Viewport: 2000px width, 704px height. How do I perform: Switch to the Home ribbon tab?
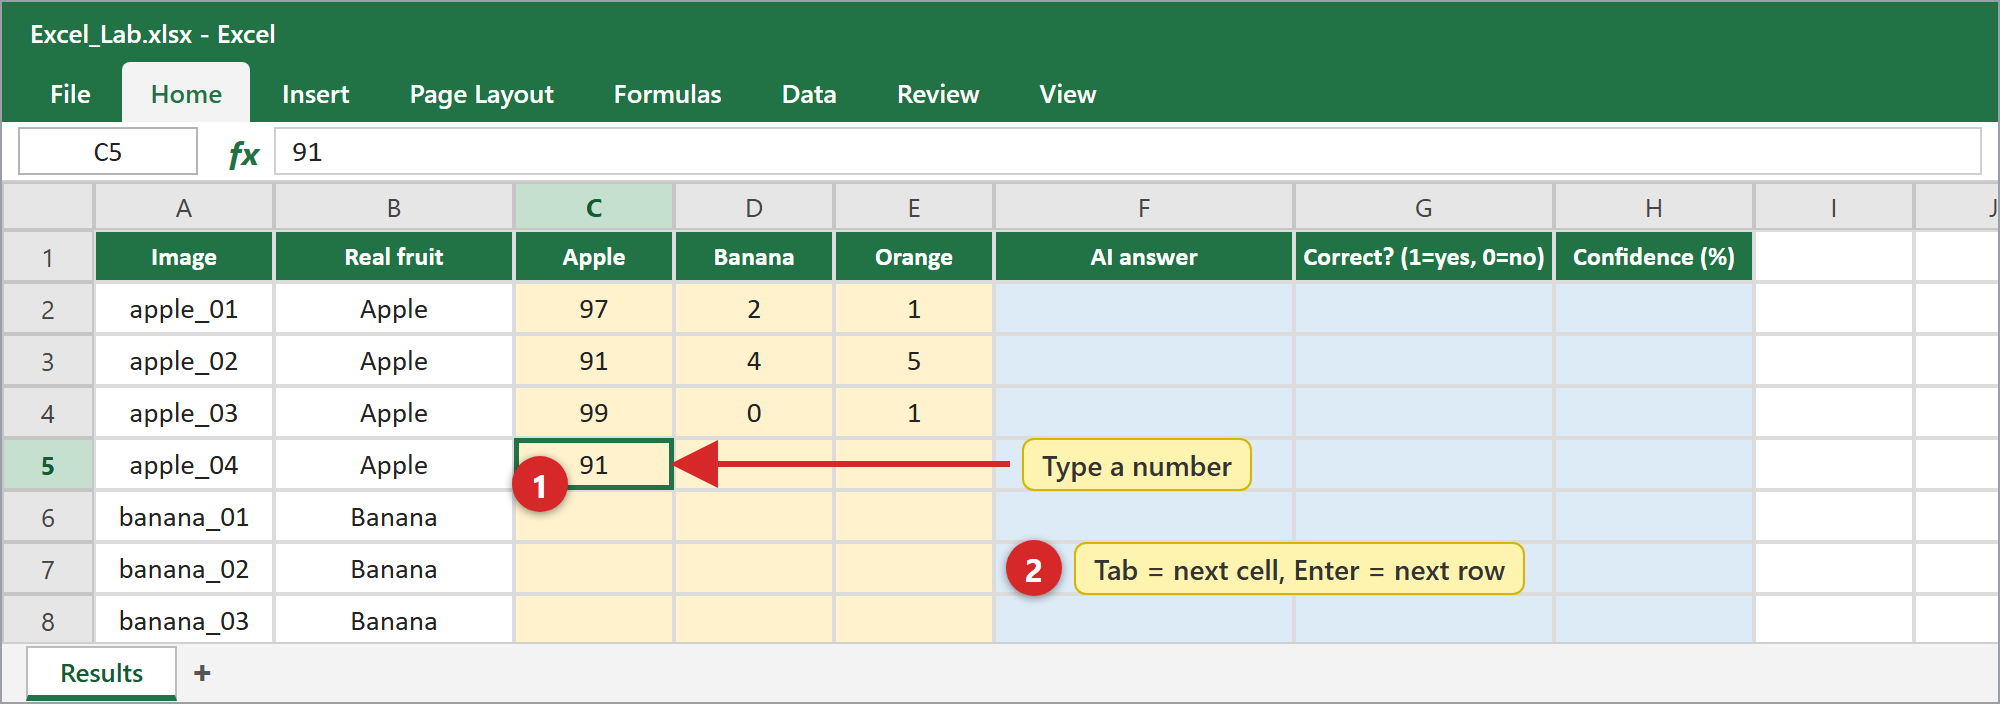pos(186,94)
